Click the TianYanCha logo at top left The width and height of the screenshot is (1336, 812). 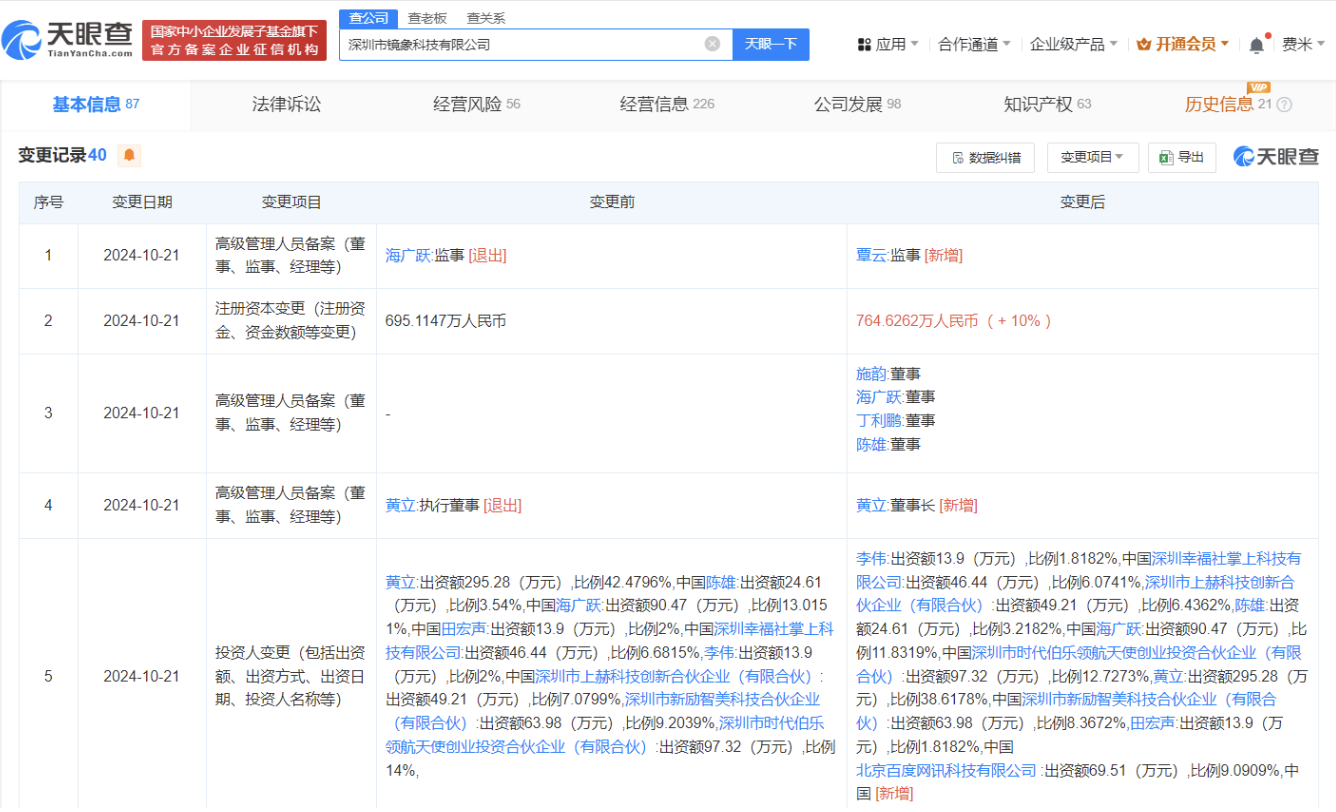(x=68, y=39)
